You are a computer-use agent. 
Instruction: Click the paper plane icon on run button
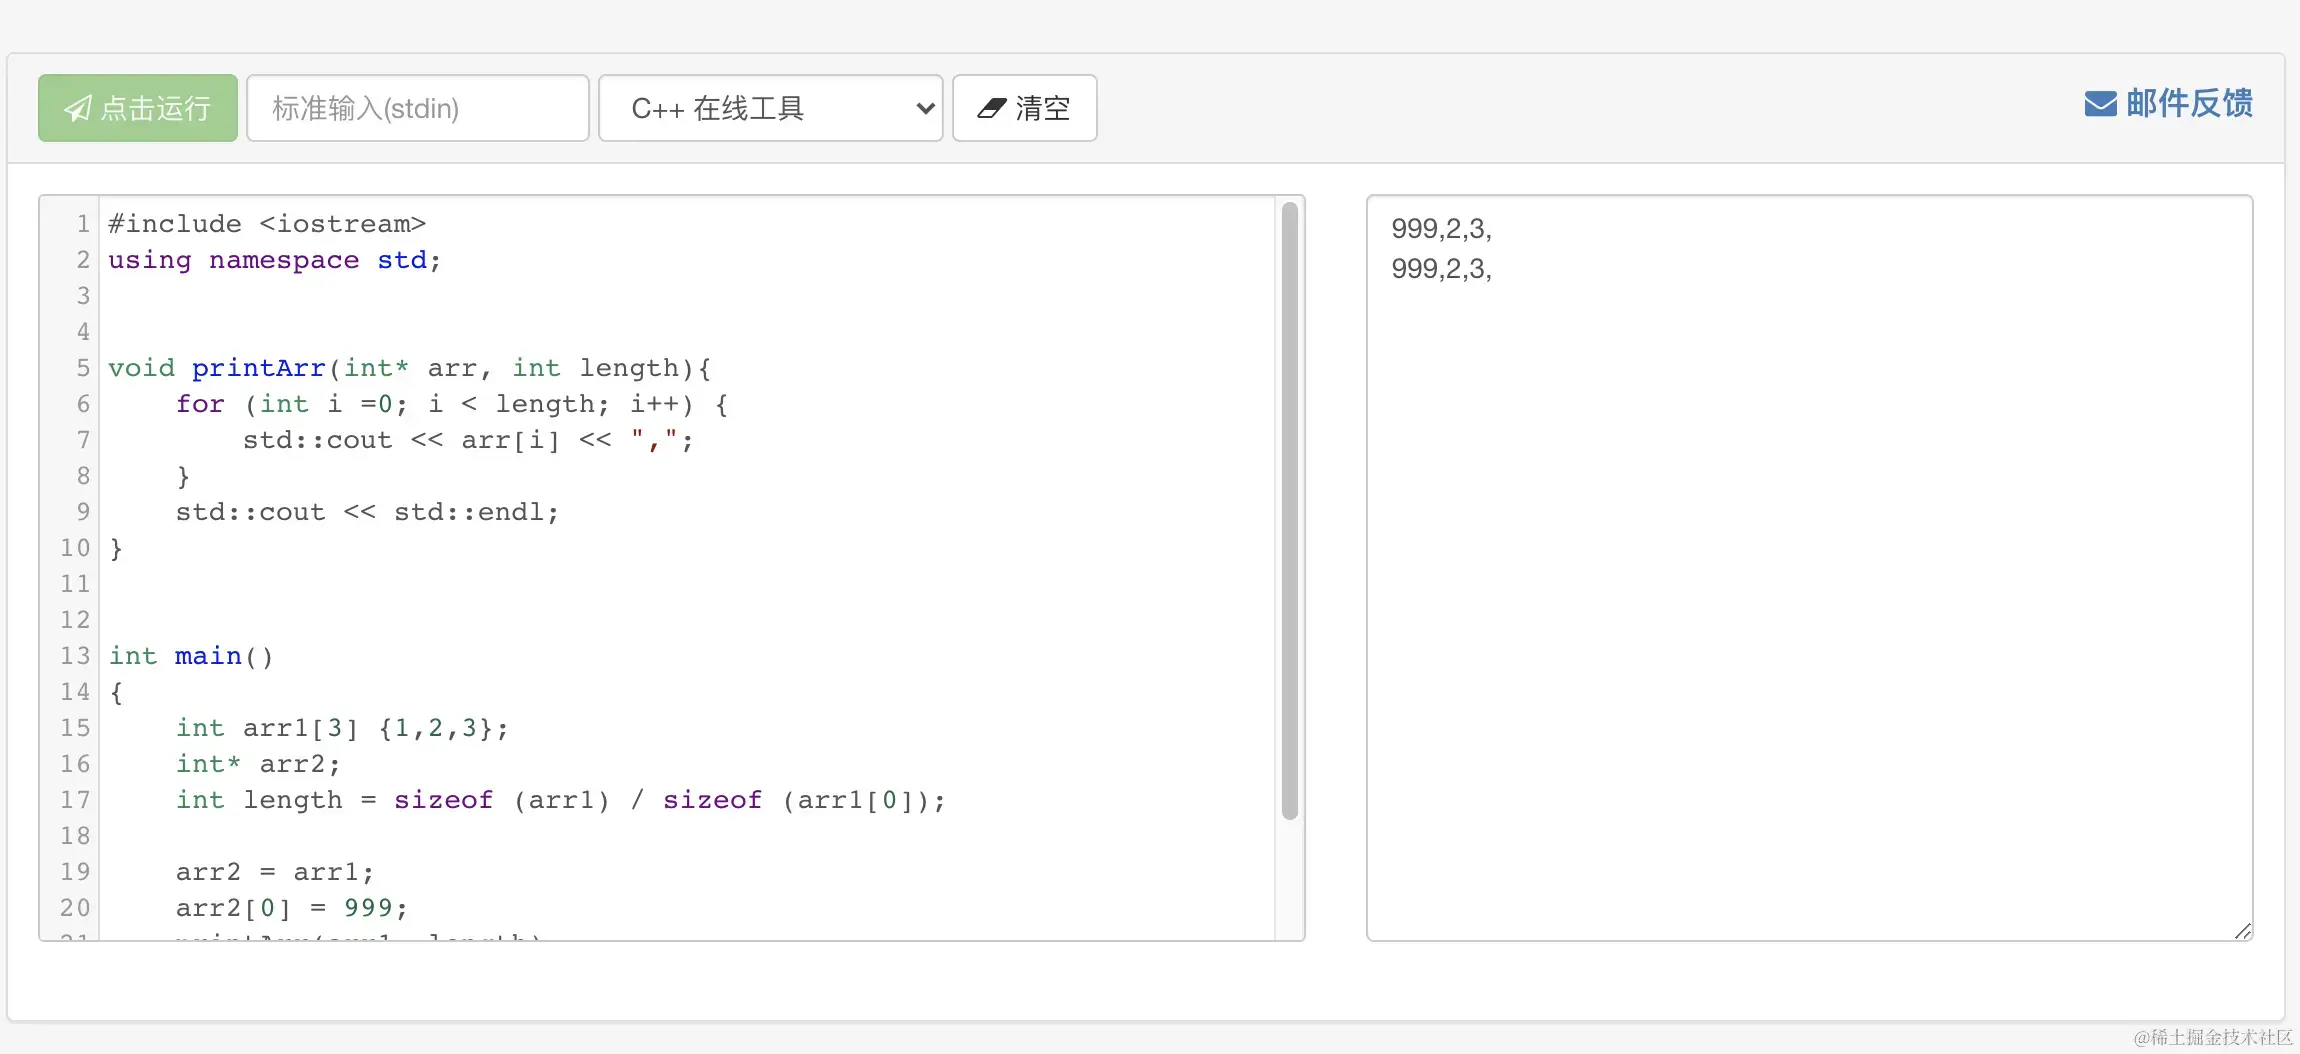coord(78,108)
